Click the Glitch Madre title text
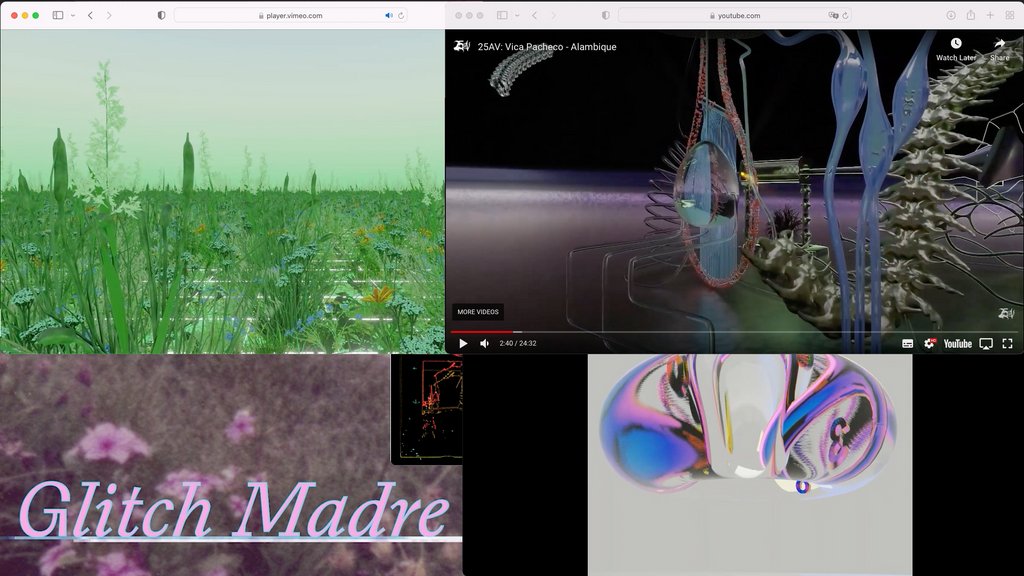The image size is (1024, 576). click(234, 511)
